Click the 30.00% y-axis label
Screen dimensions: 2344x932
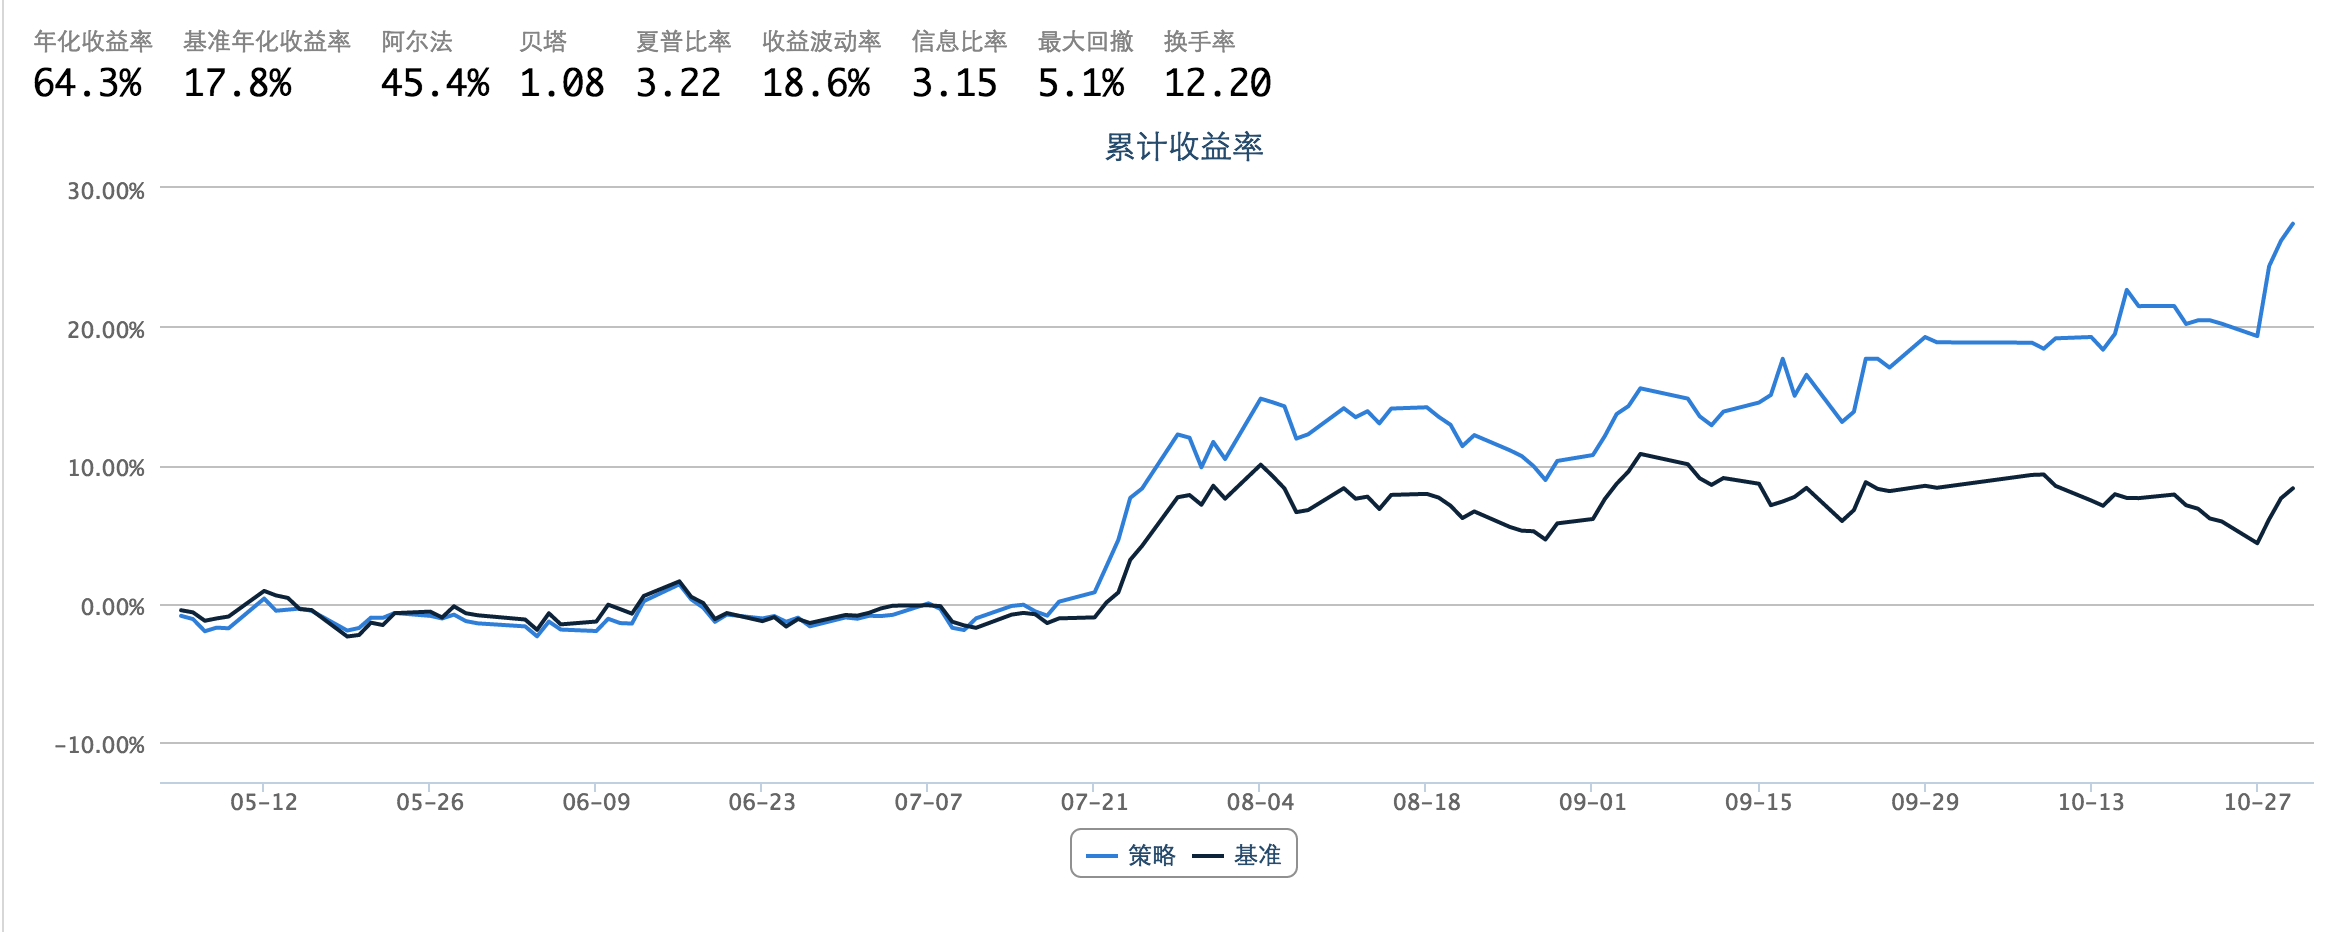(106, 191)
